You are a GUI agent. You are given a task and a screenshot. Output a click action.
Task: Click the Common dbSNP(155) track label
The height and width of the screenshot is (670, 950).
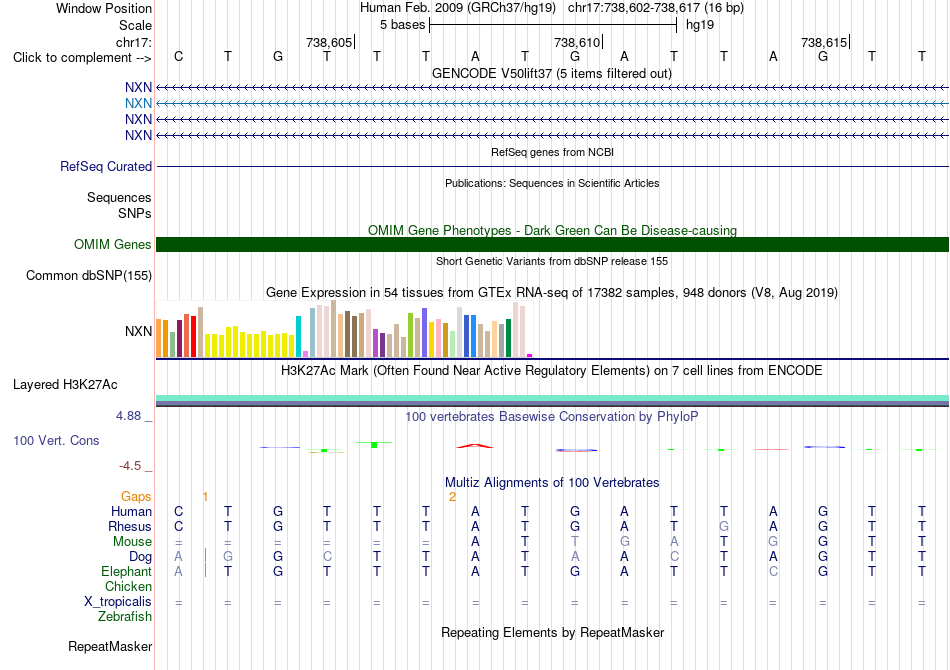coord(88,276)
